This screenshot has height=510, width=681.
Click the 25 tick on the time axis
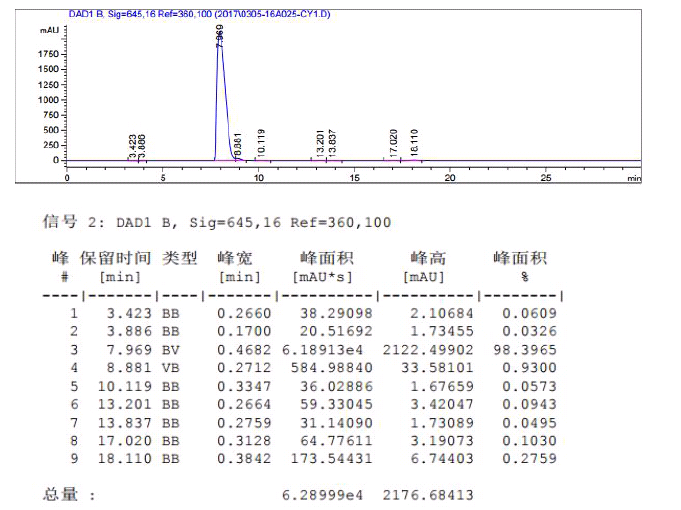click(546, 178)
